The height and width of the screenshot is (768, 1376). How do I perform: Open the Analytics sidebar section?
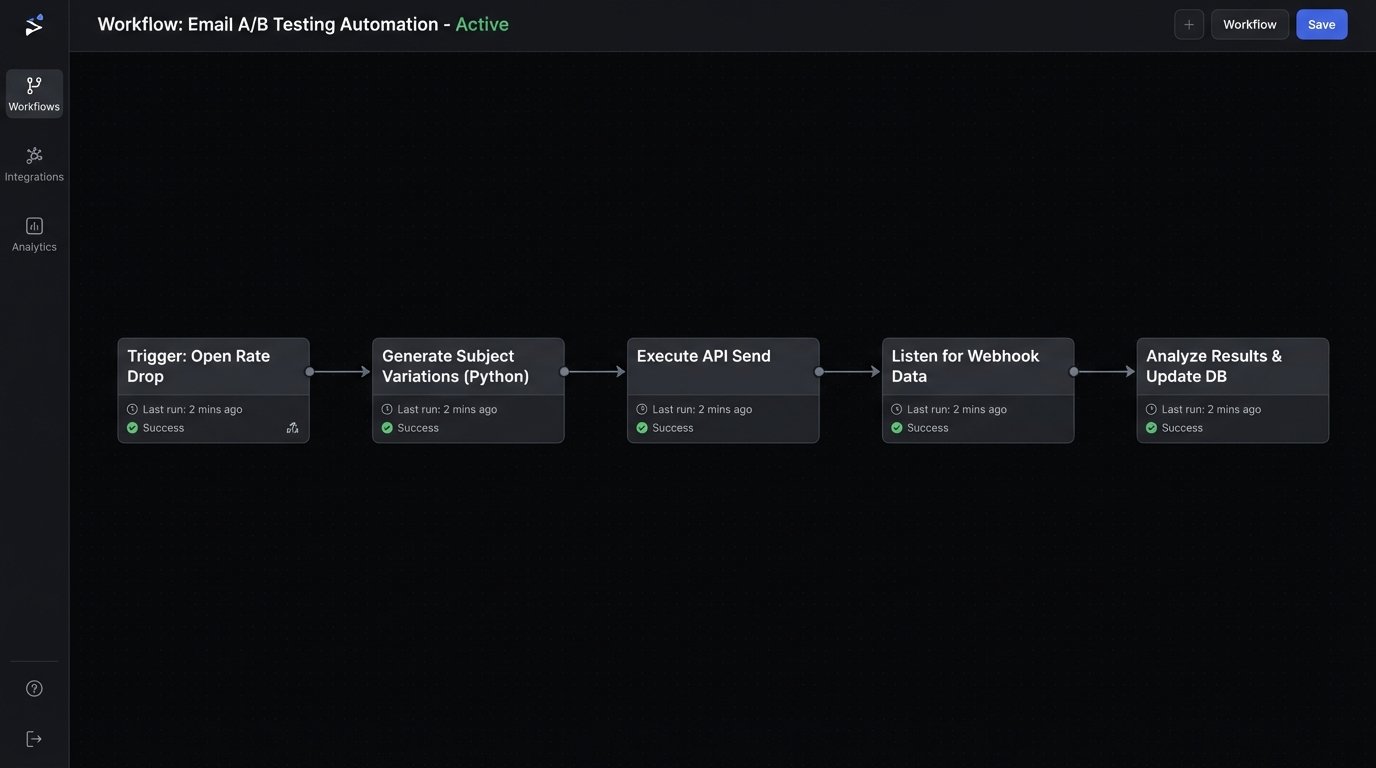34,234
